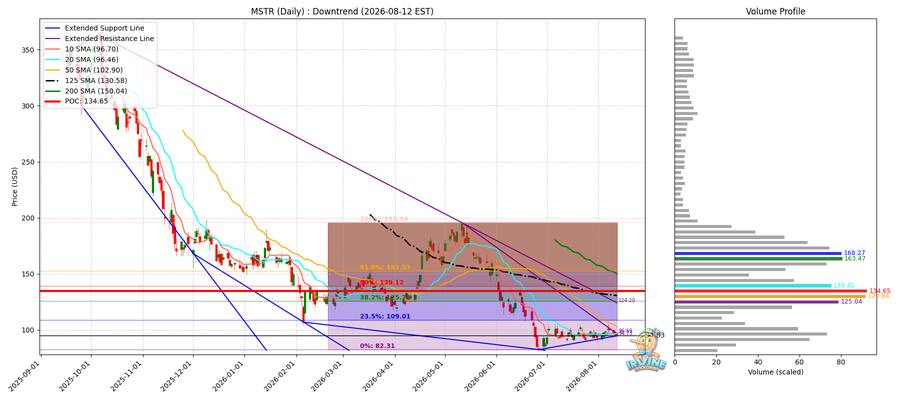Click the 2026-05-01 date tick
The height and width of the screenshot is (400, 900).
click(x=430, y=376)
